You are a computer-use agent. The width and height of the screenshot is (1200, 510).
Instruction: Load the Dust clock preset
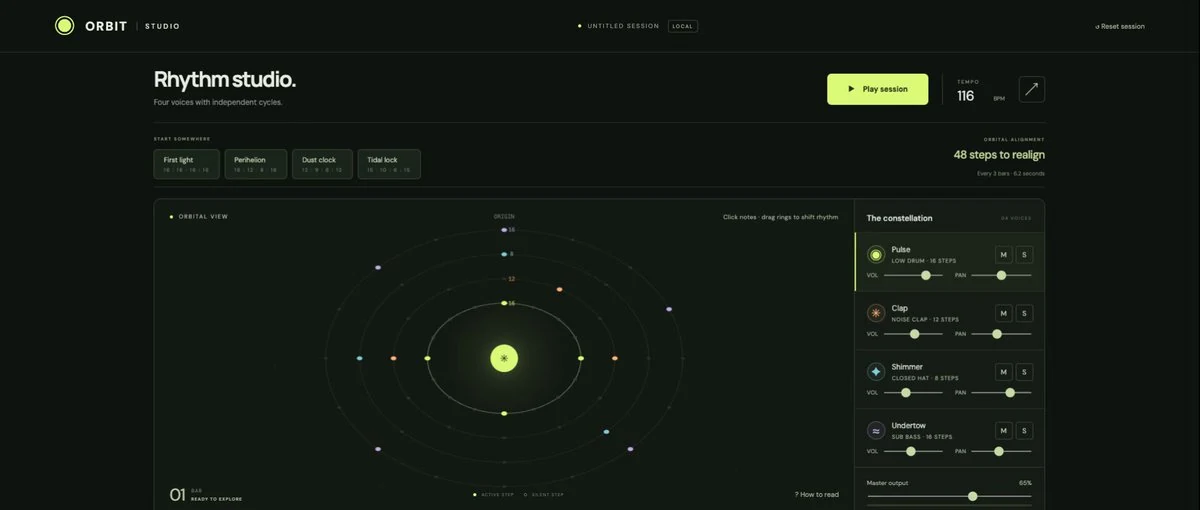click(322, 164)
